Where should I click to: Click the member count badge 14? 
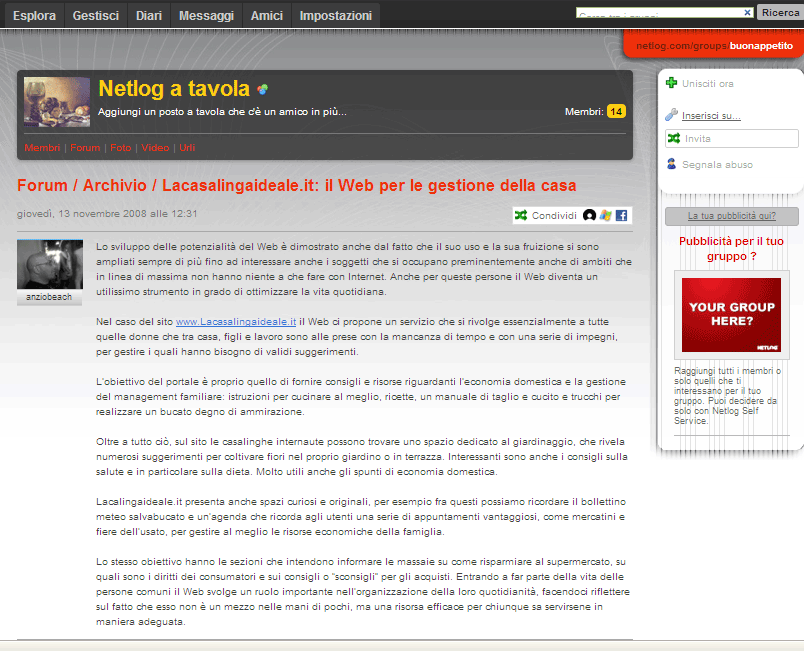[x=616, y=111]
